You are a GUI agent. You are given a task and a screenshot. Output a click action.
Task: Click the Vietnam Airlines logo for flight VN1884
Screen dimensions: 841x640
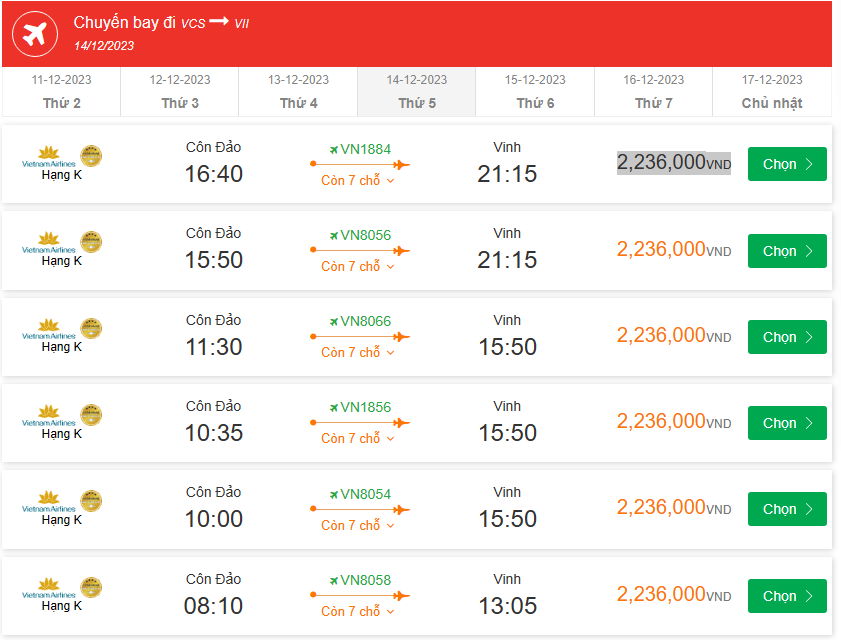[49, 157]
